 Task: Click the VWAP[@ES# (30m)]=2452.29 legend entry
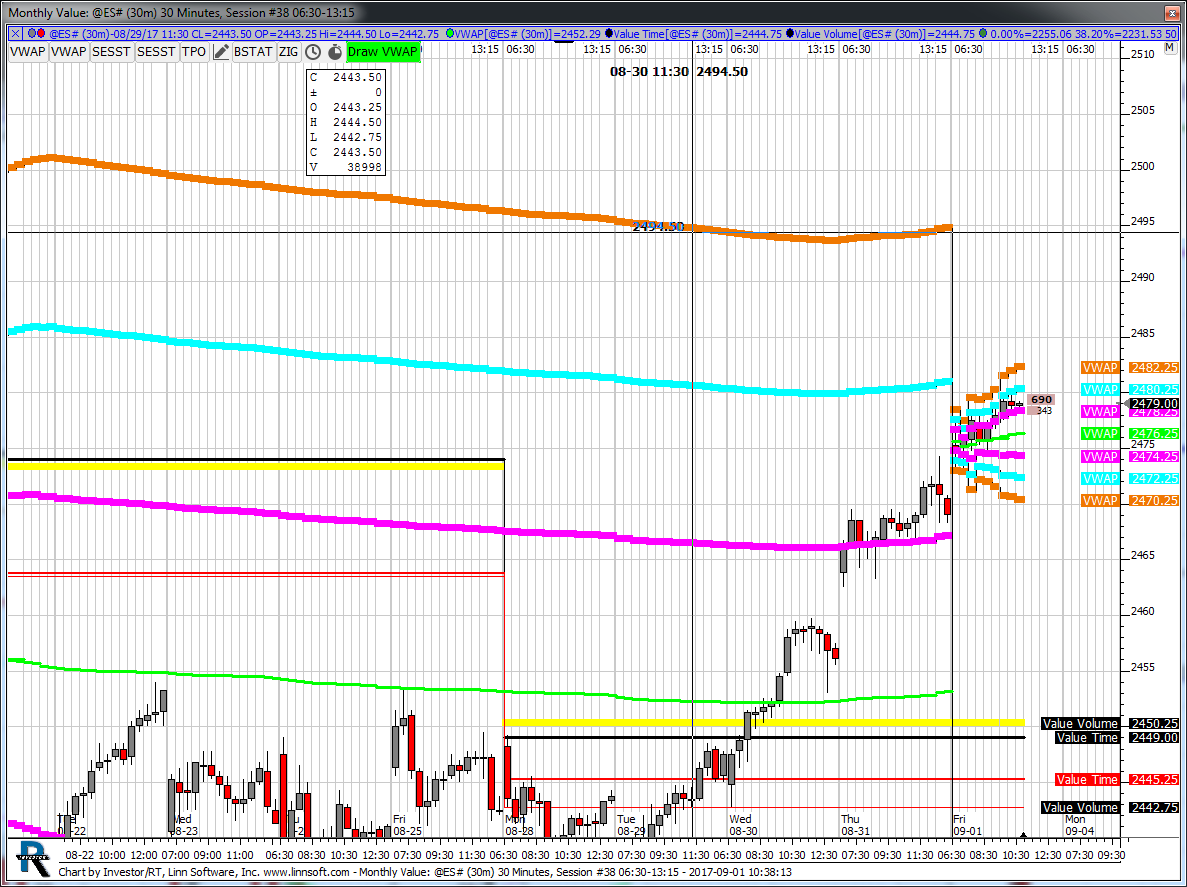(527, 33)
